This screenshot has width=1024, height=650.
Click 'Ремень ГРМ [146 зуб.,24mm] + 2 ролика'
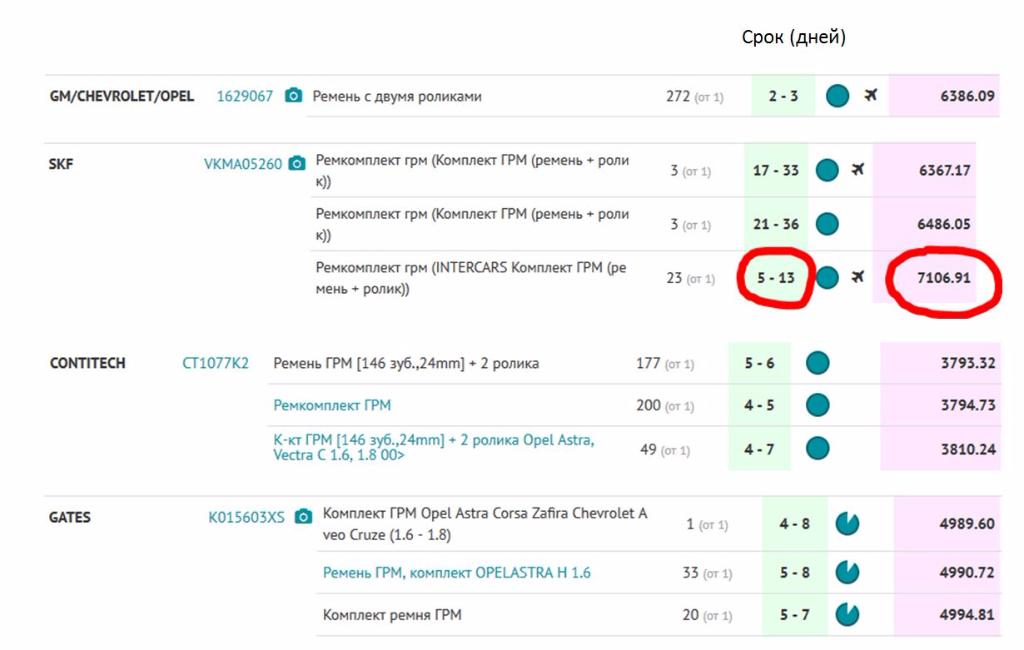[406, 363]
